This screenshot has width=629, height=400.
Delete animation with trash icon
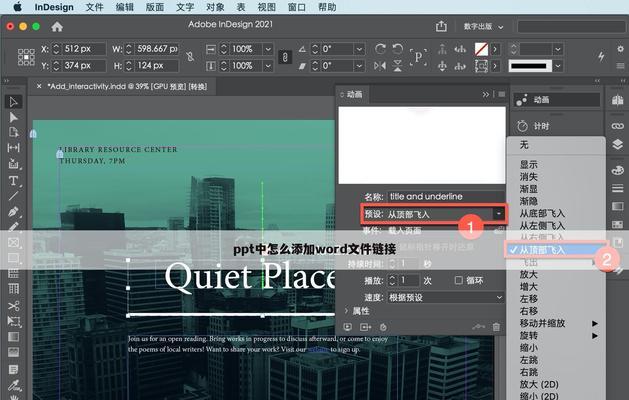click(x=496, y=327)
